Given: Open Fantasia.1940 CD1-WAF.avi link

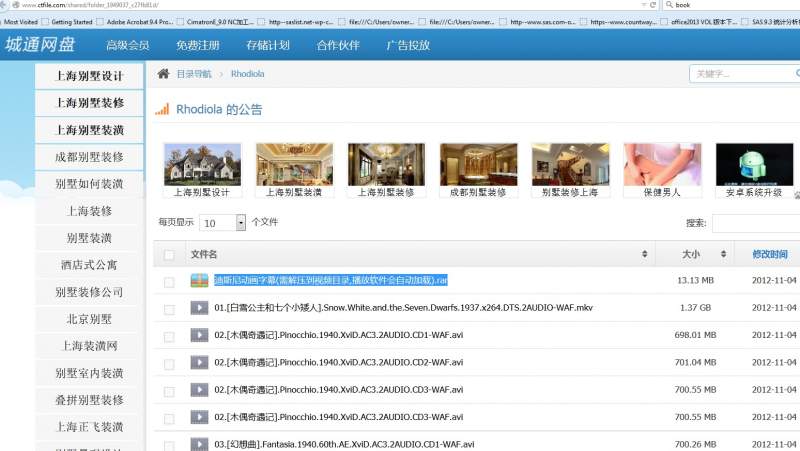Looking at the screenshot, I should tap(344, 444).
